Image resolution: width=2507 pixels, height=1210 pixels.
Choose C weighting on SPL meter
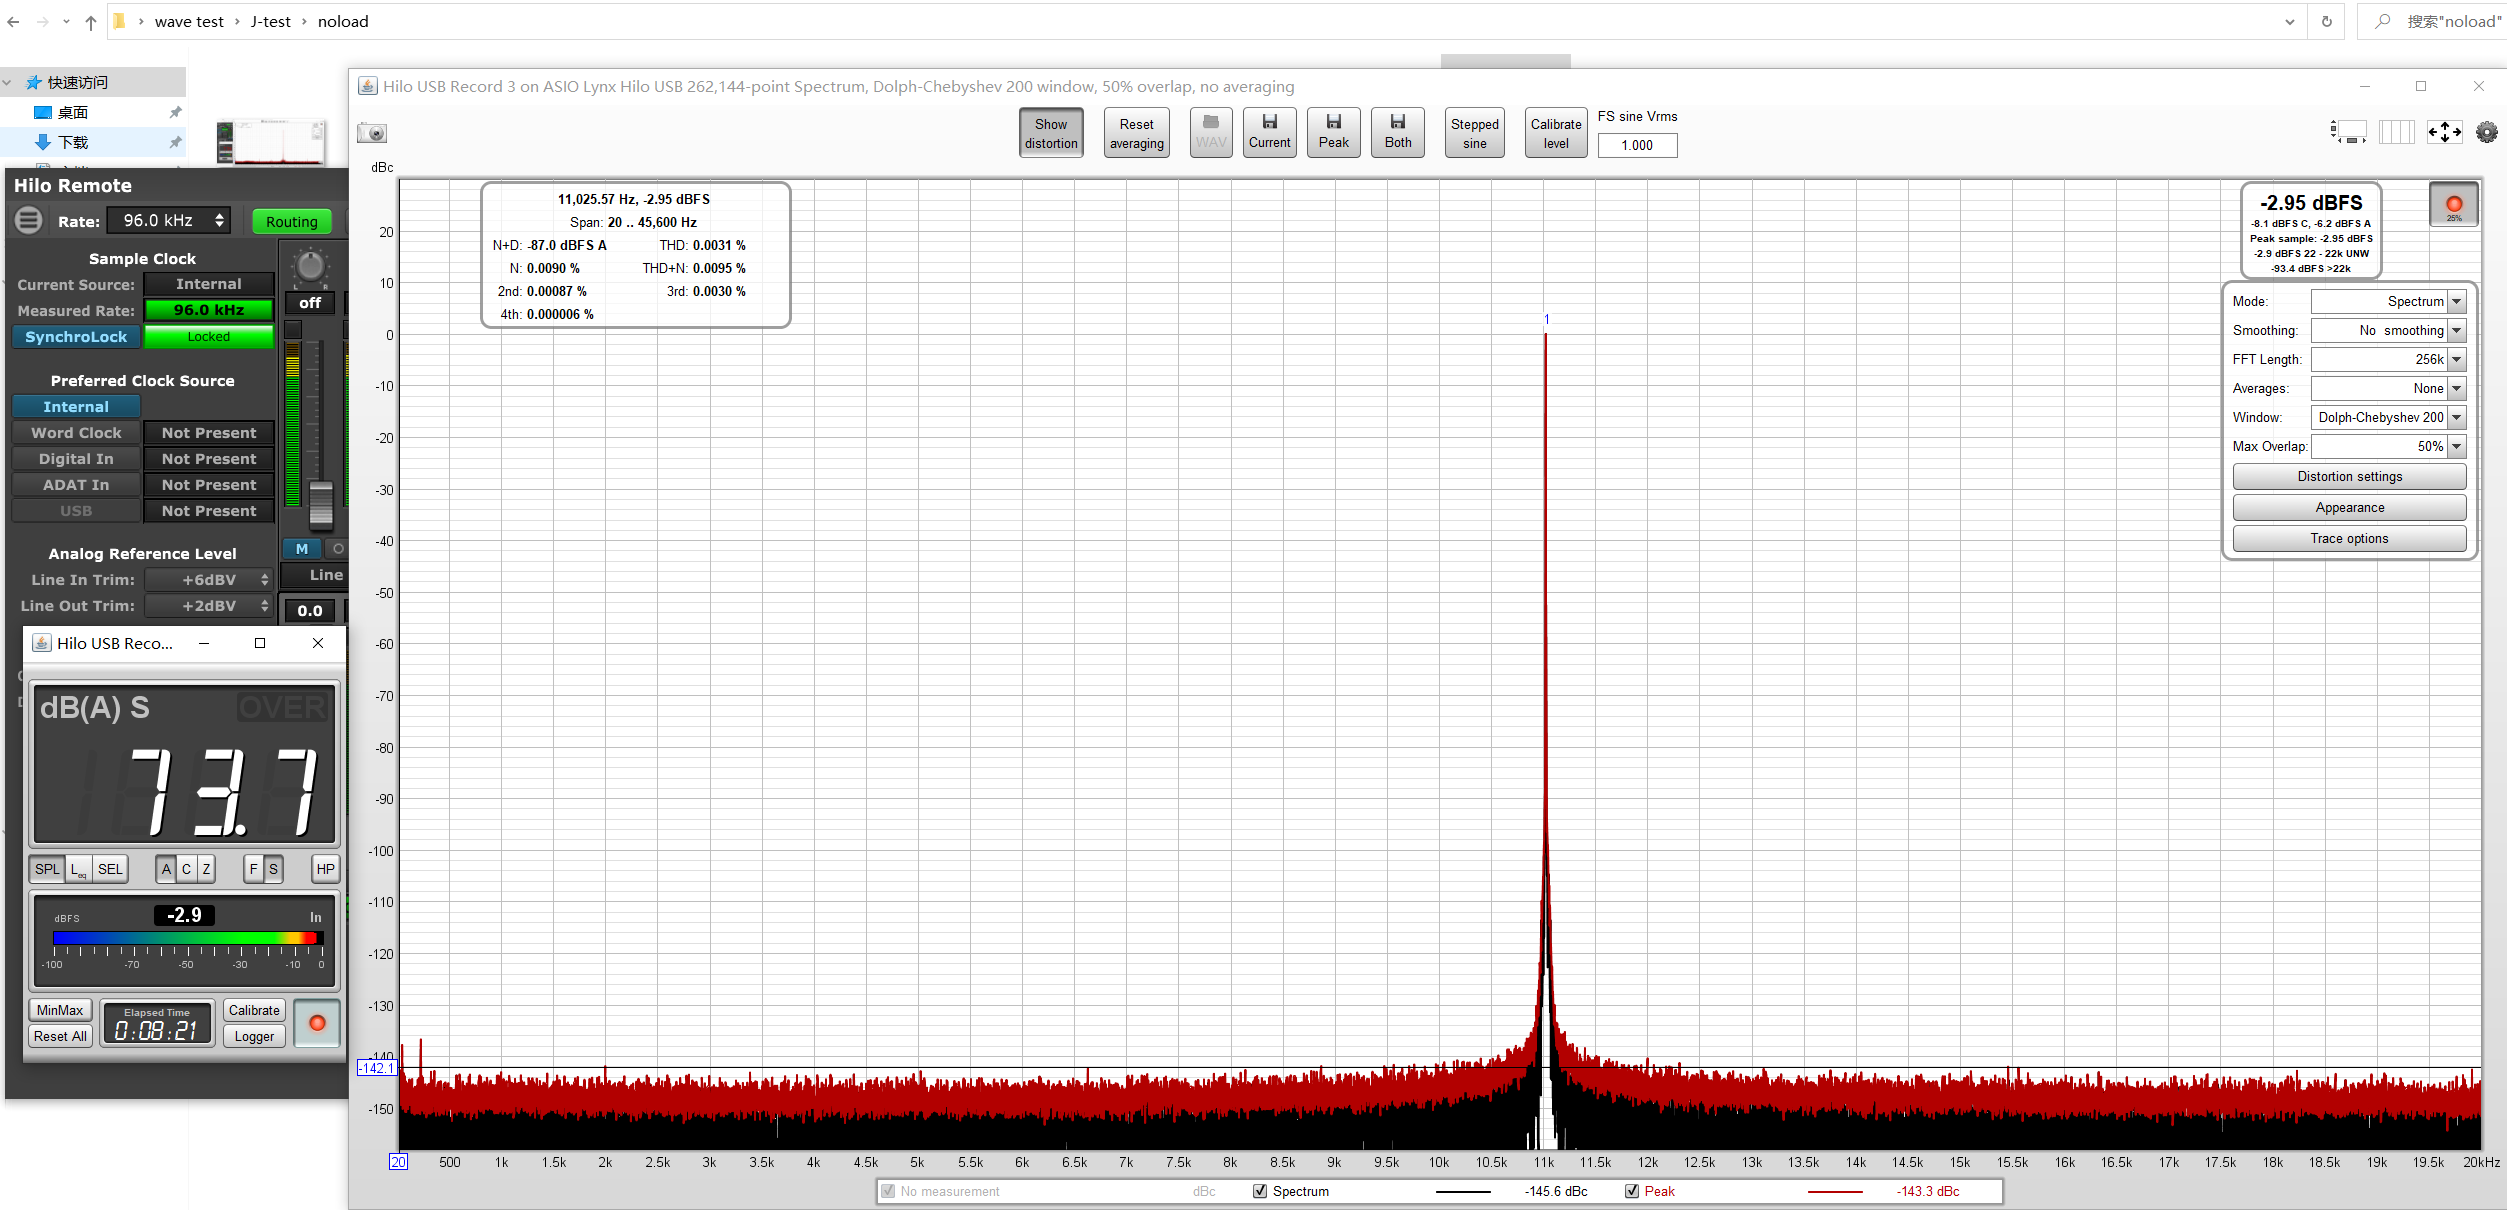coord(186,869)
